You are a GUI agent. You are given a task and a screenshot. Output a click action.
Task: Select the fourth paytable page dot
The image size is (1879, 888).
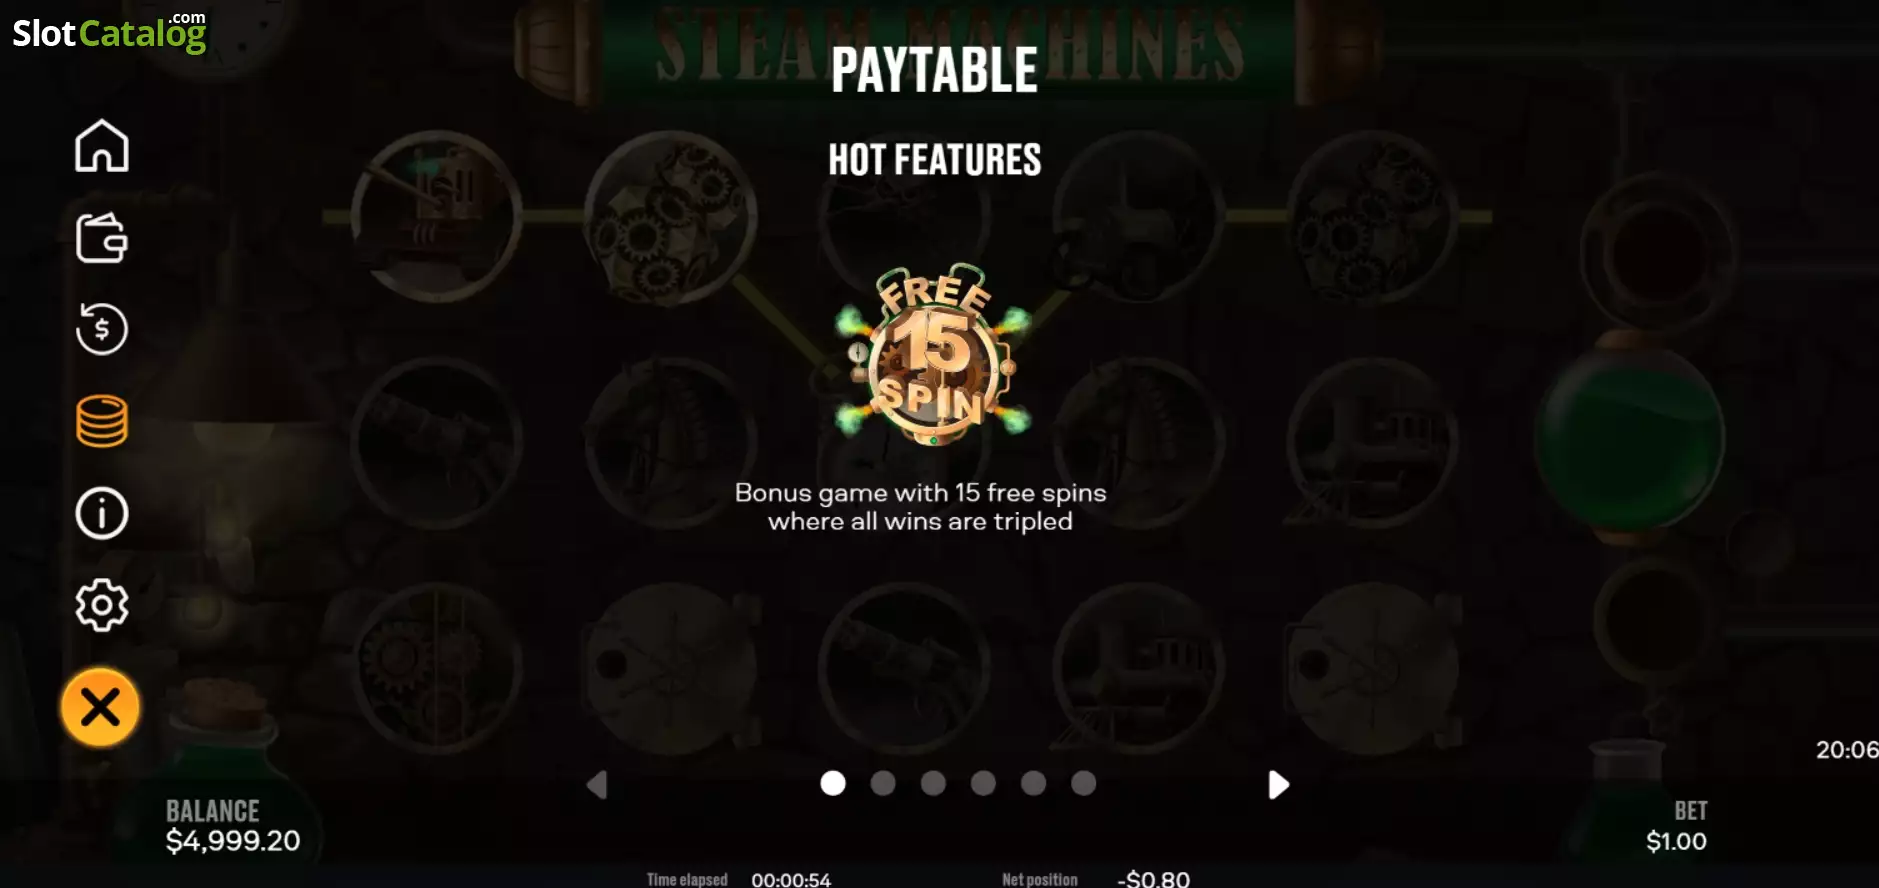point(983,783)
